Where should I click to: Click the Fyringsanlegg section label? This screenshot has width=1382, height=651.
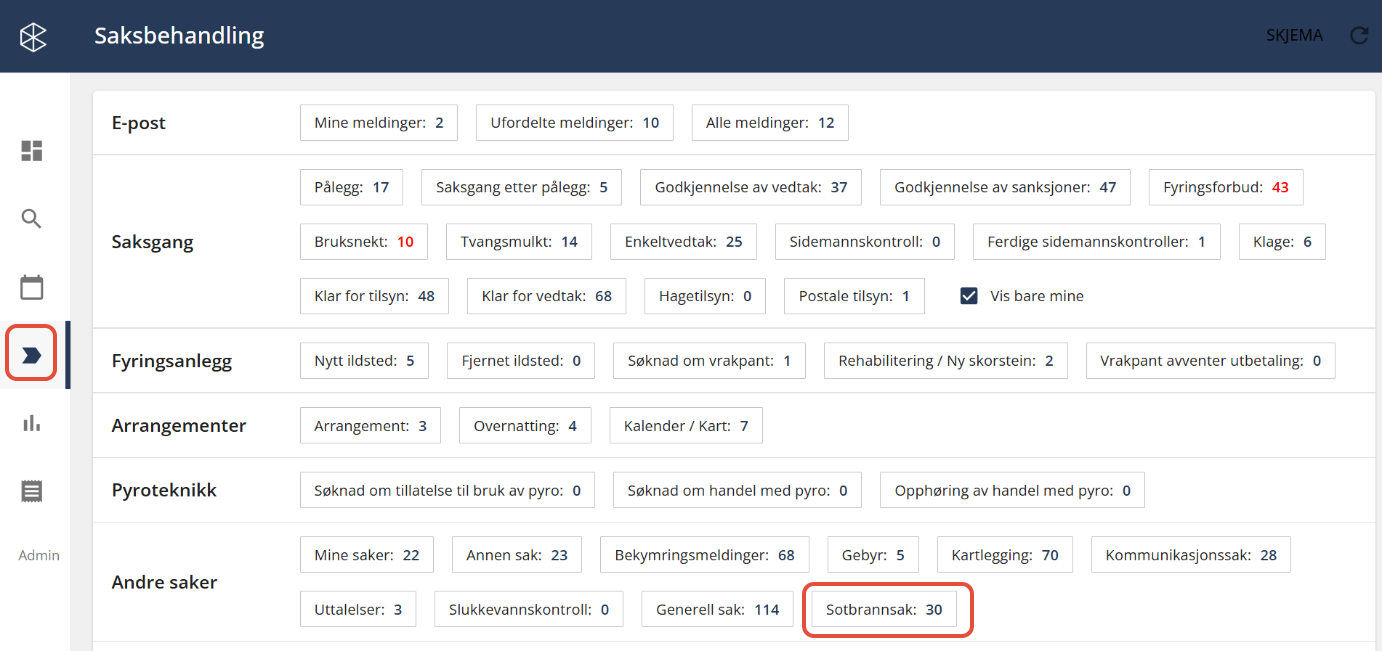[x=172, y=361]
